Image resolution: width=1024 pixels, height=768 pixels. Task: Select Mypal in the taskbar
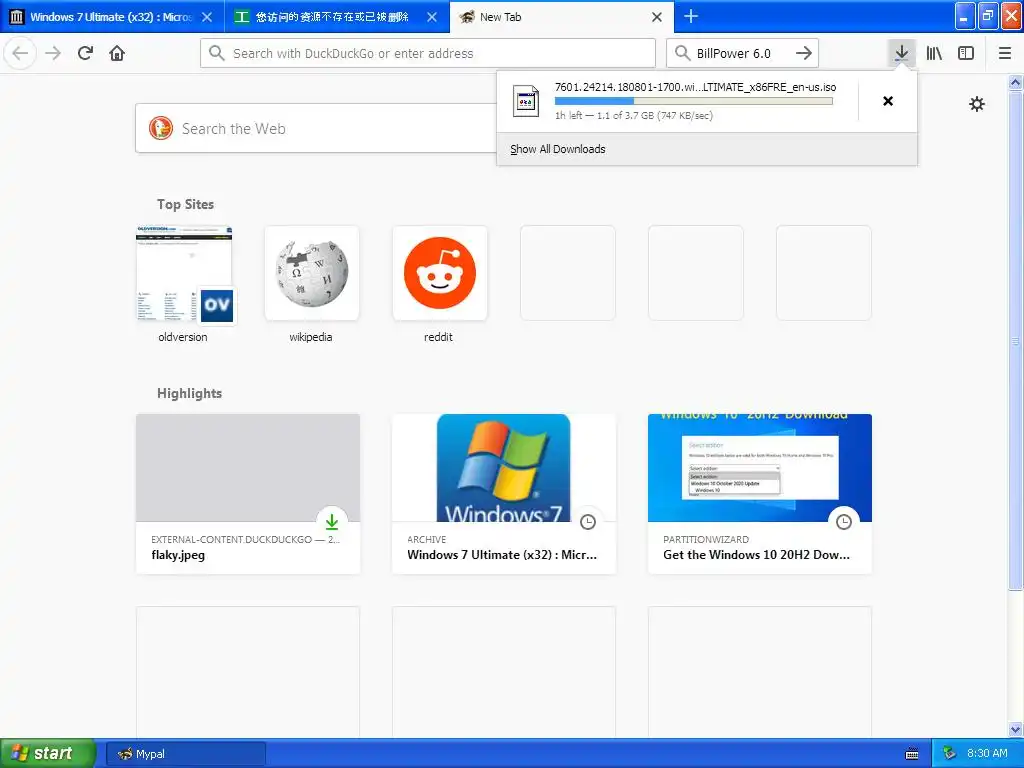[185, 754]
